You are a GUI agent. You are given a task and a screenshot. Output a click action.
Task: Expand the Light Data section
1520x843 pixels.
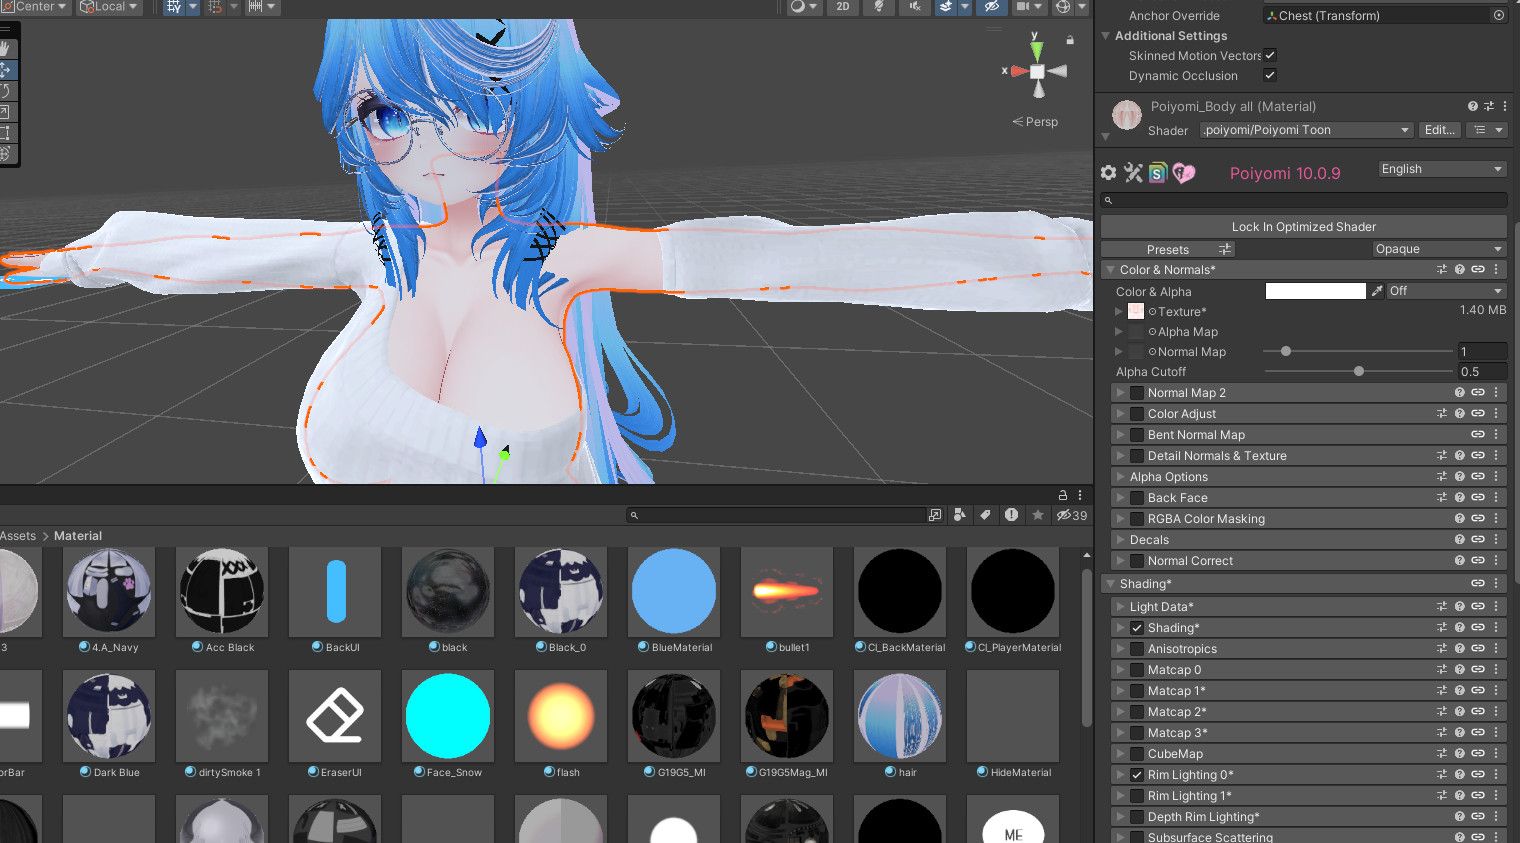click(x=1120, y=607)
